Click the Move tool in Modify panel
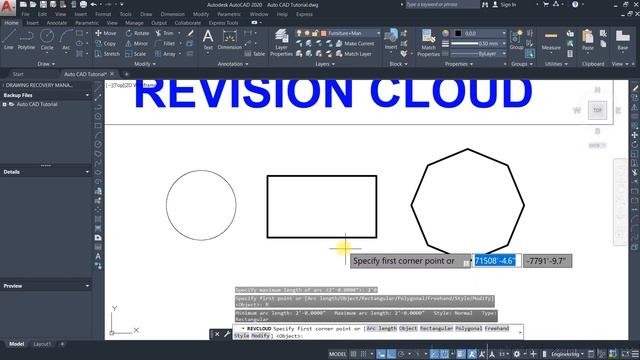This screenshot has height=360, width=640. [x=106, y=33]
